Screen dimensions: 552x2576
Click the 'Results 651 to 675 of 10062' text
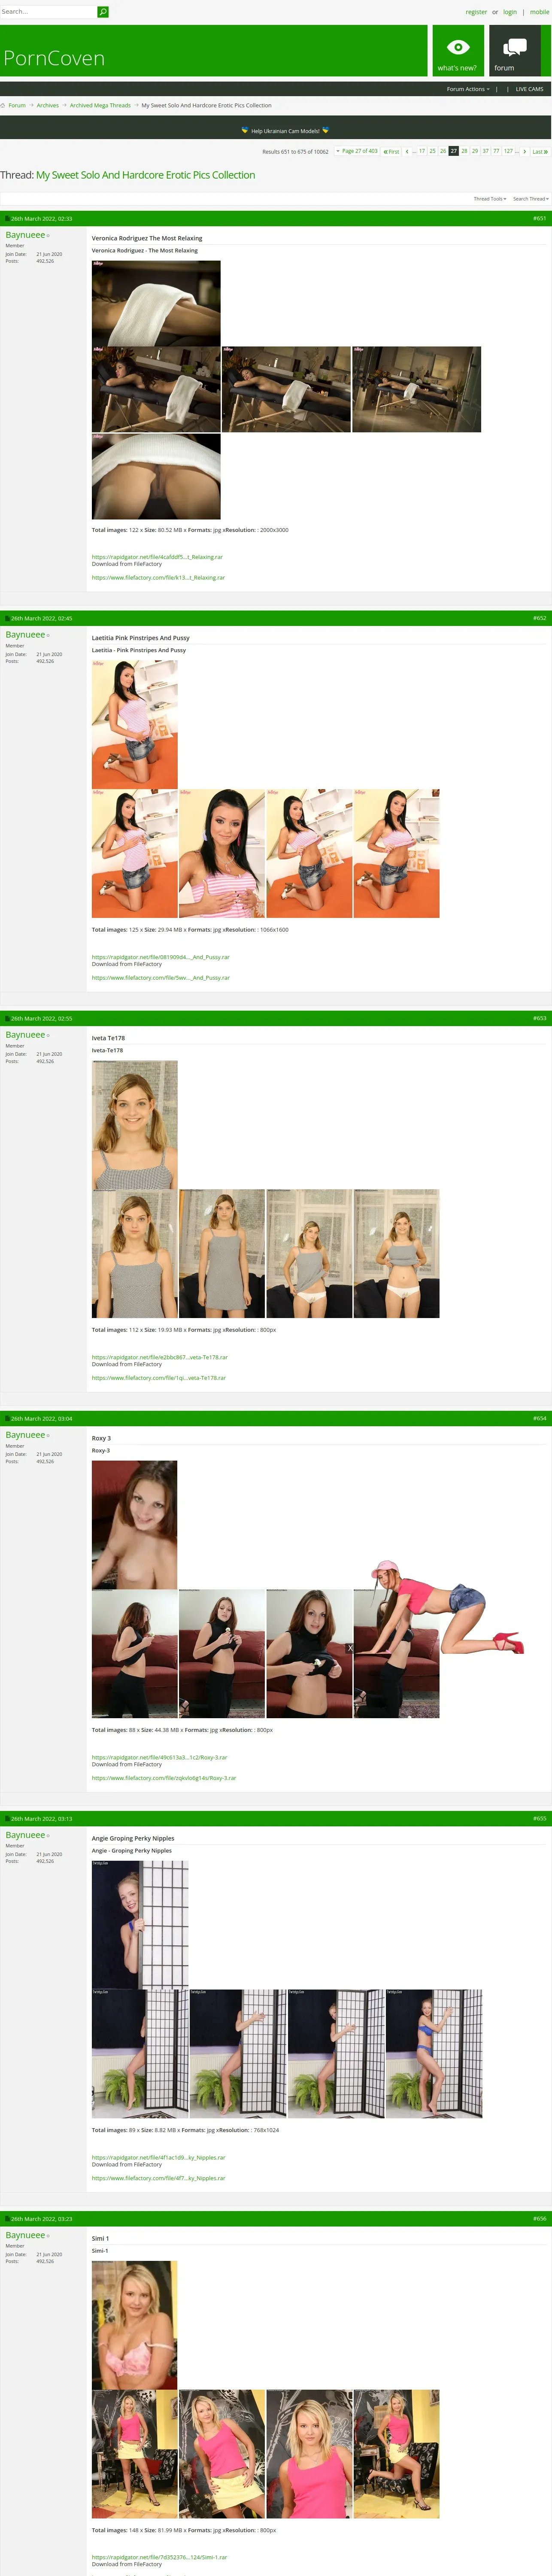pyautogui.click(x=295, y=152)
